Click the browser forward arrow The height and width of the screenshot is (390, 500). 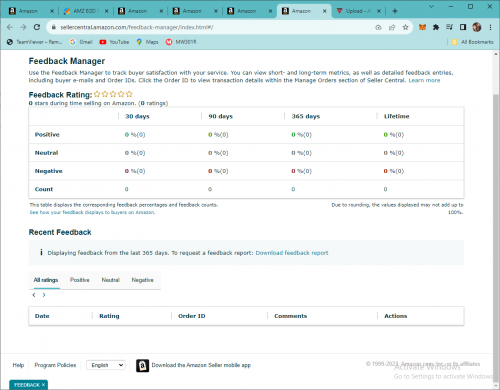coord(23,27)
